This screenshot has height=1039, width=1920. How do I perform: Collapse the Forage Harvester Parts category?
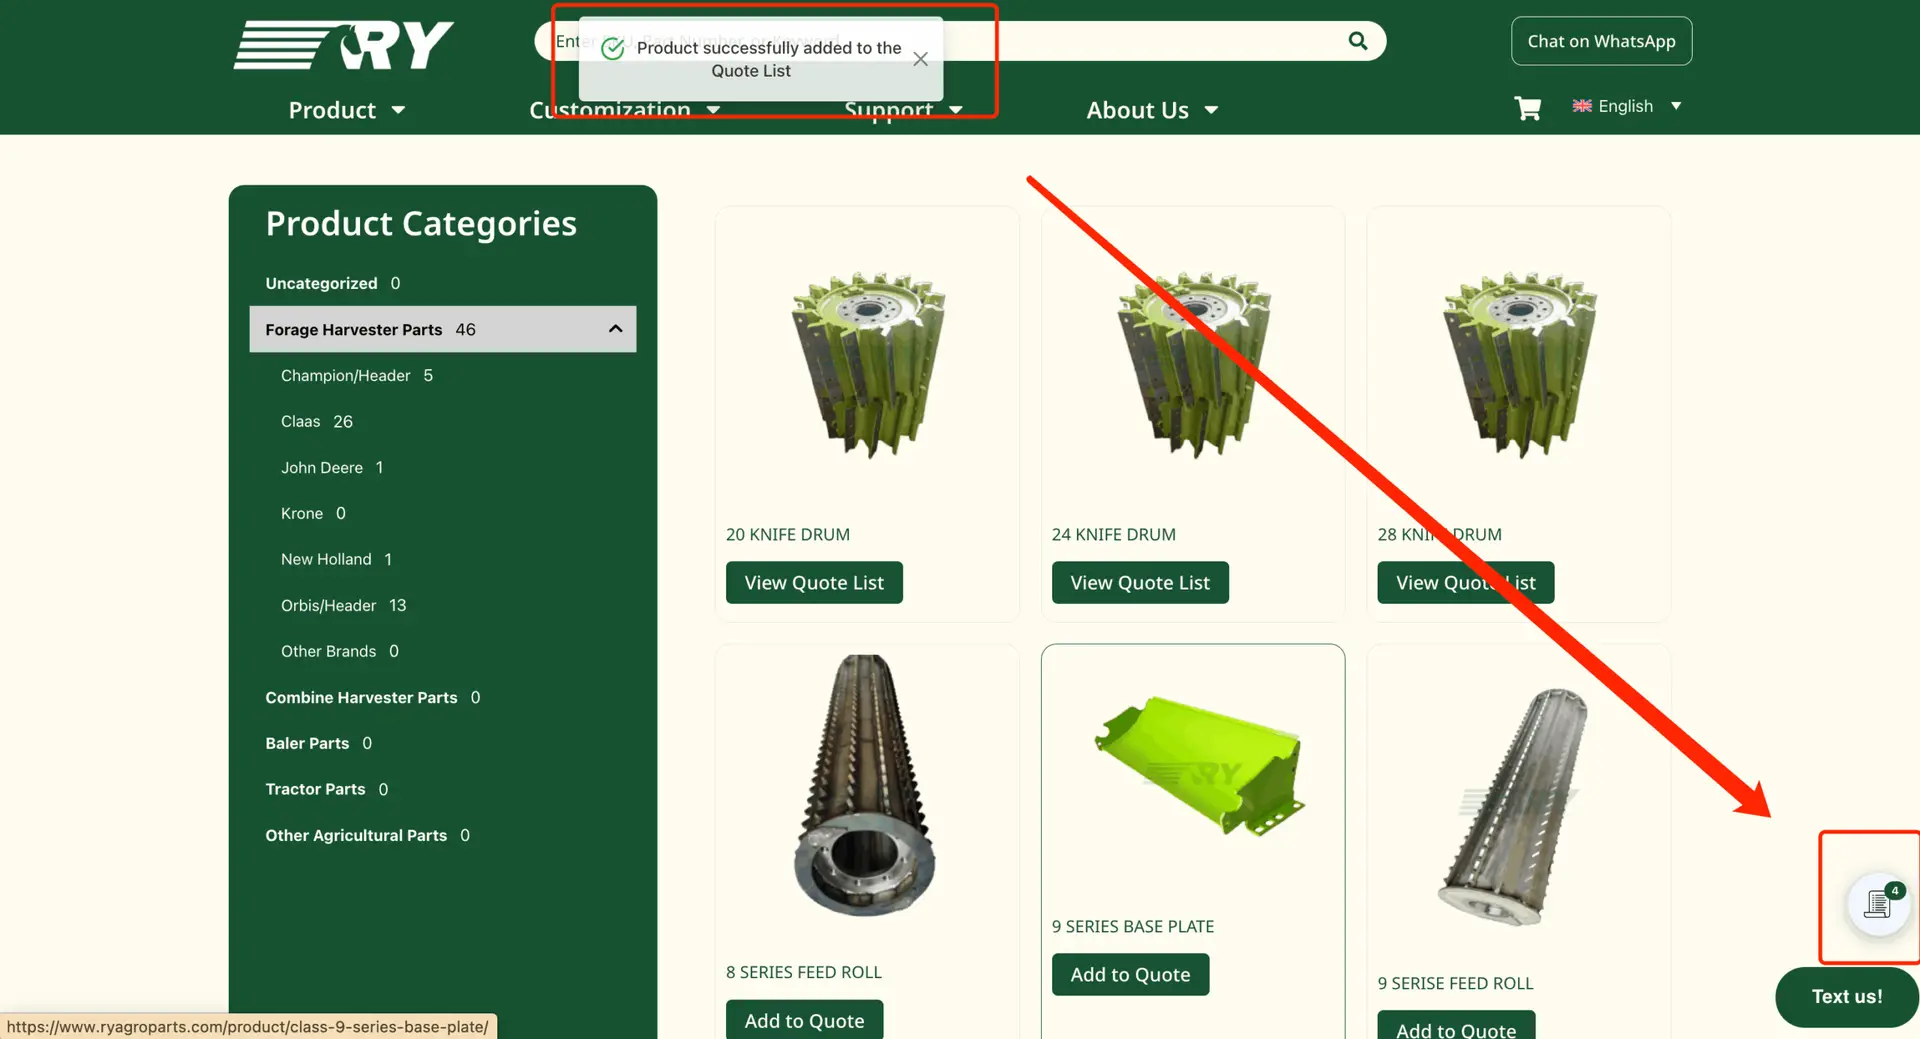[x=615, y=329]
